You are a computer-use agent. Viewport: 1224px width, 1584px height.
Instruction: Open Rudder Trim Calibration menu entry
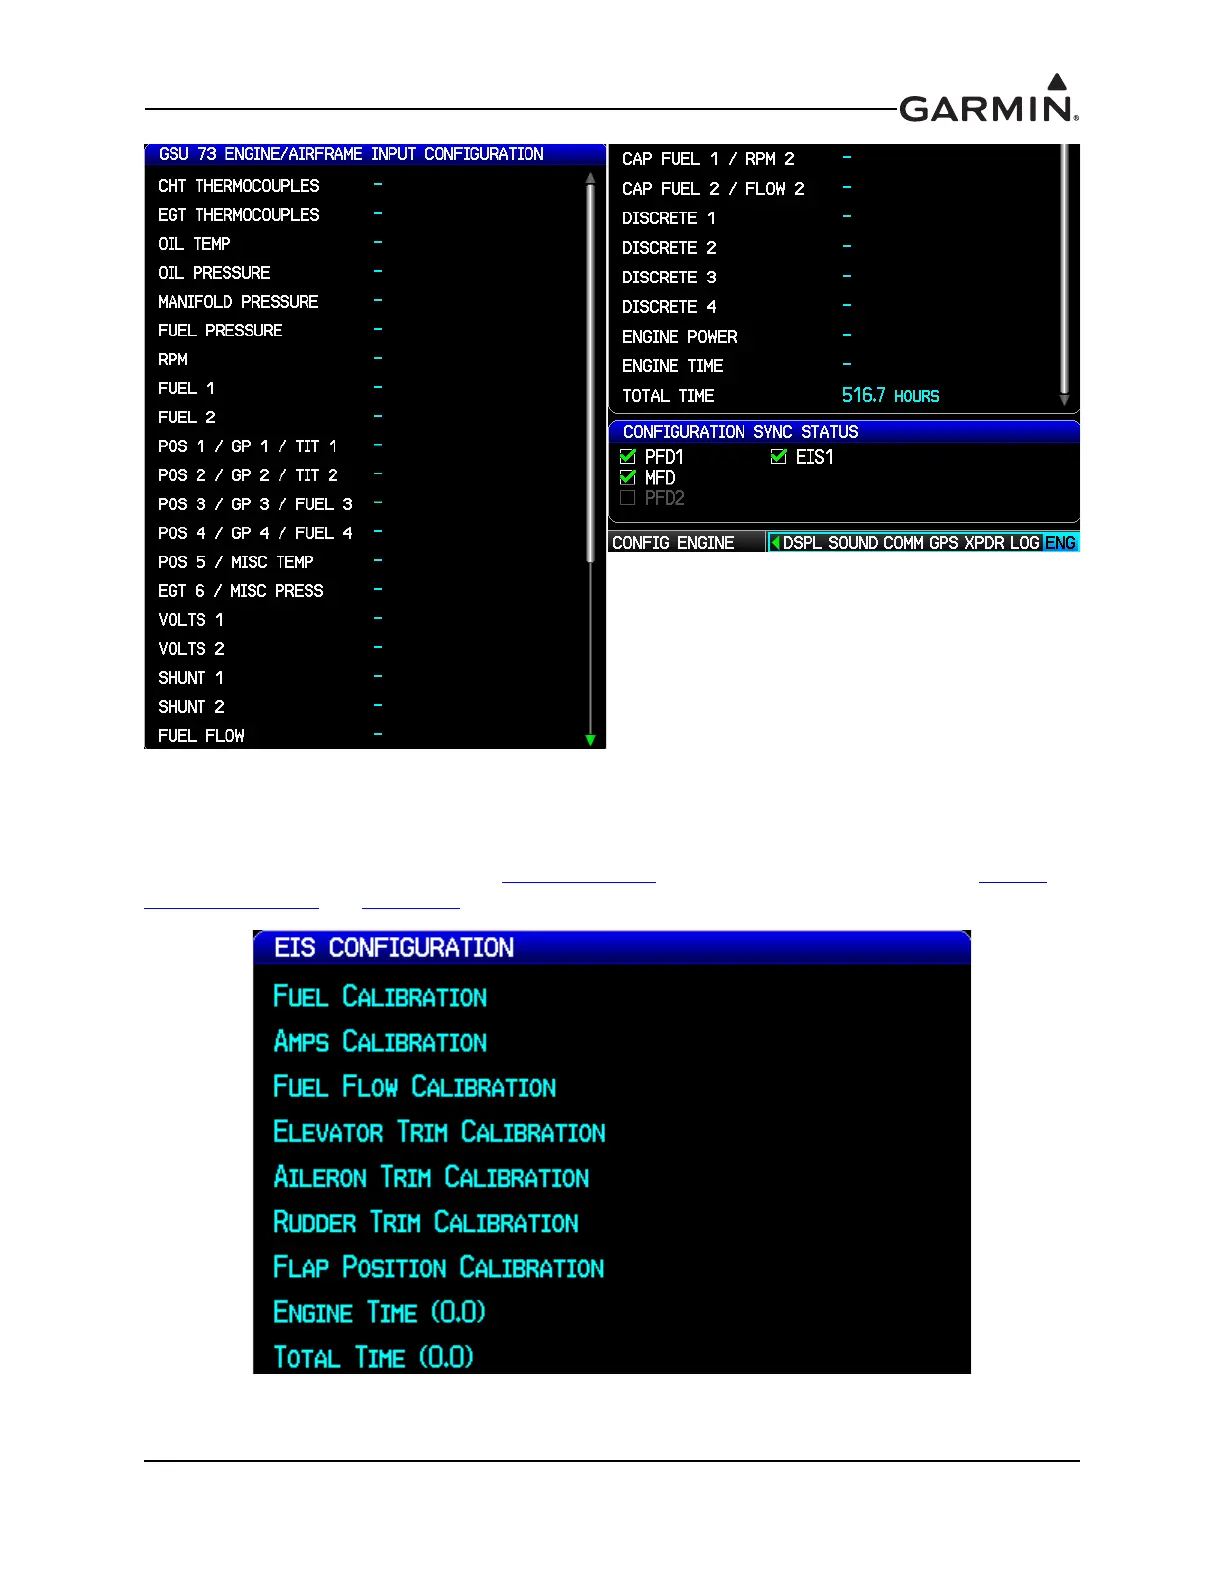(426, 1222)
